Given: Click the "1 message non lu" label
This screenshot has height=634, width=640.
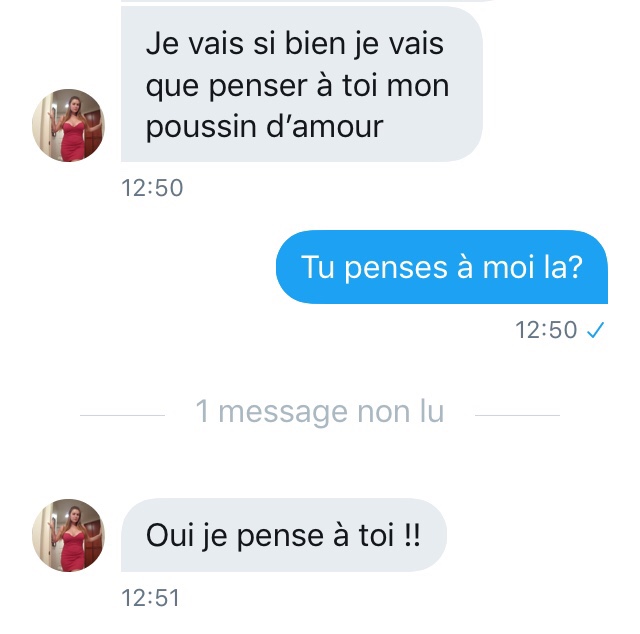Looking at the screenshot, I should [x=320, y=411].
